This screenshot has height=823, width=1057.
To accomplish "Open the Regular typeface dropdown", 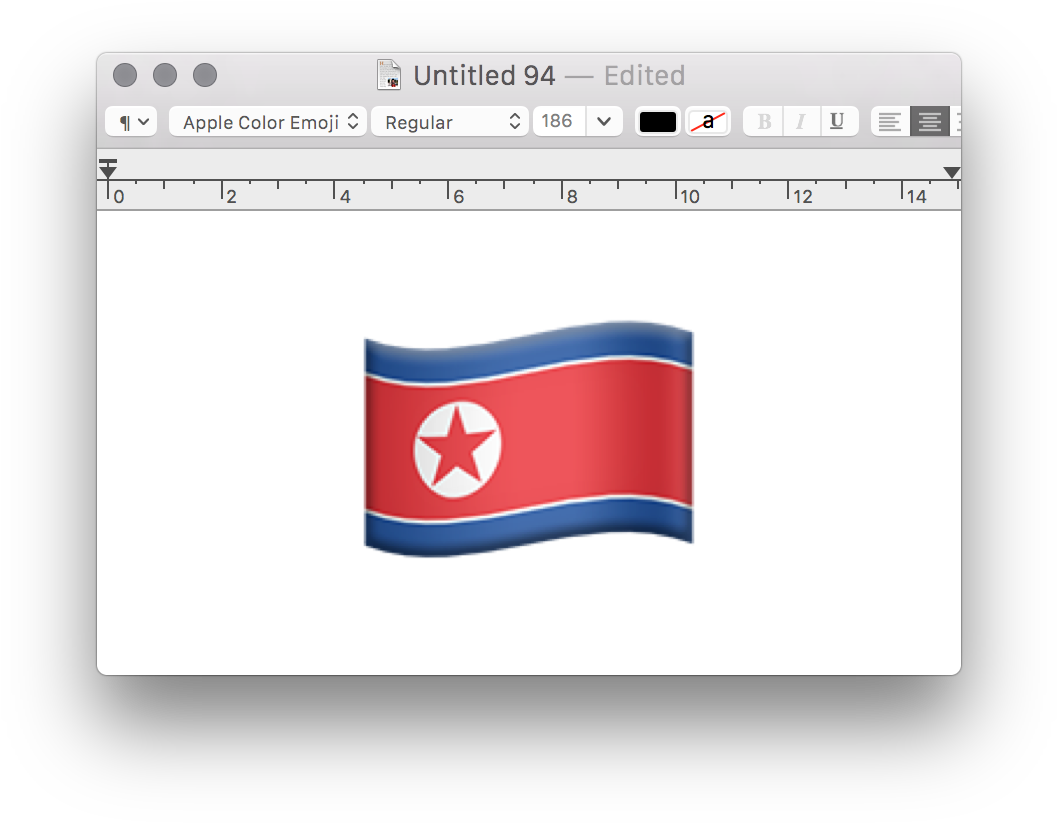I will 450,122.
